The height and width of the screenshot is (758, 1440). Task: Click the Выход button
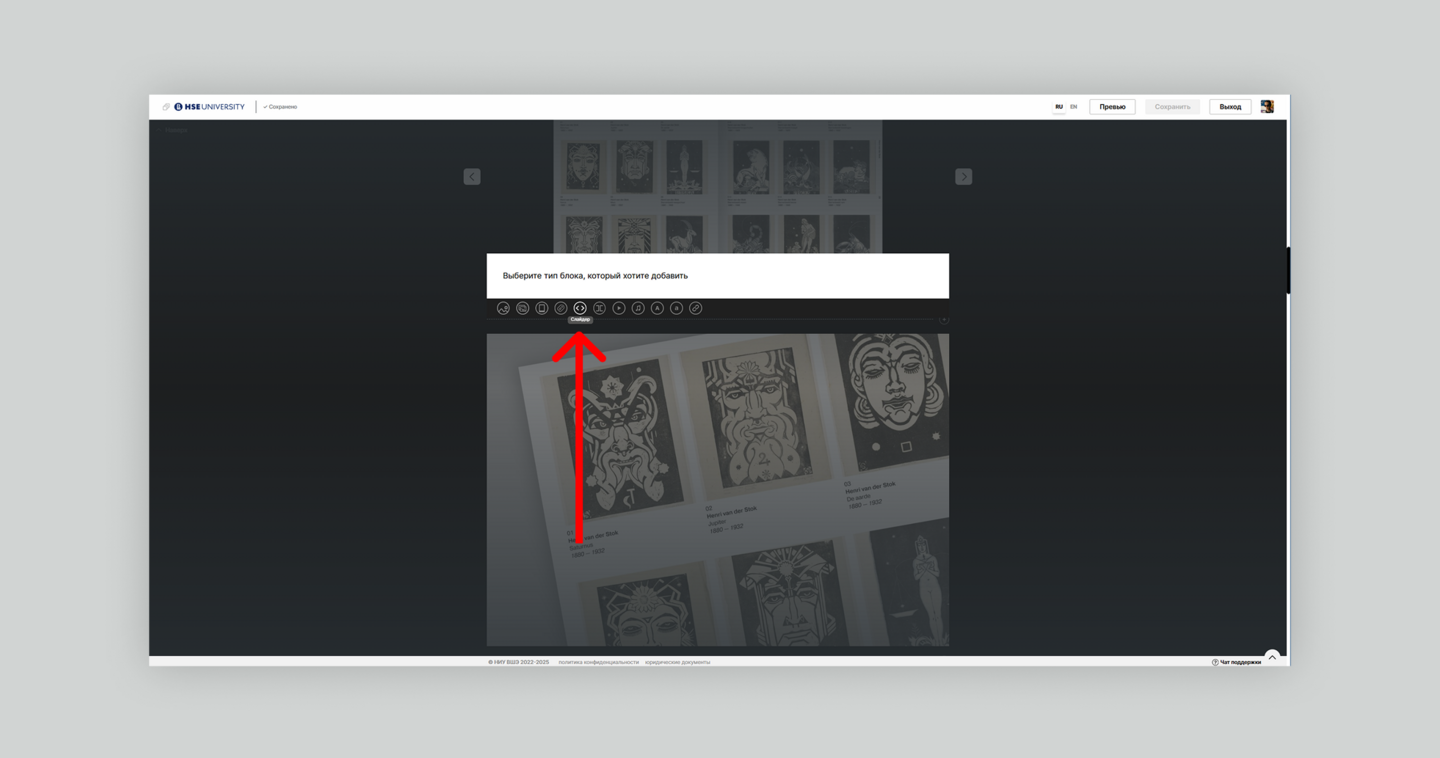coord(1230,107)
